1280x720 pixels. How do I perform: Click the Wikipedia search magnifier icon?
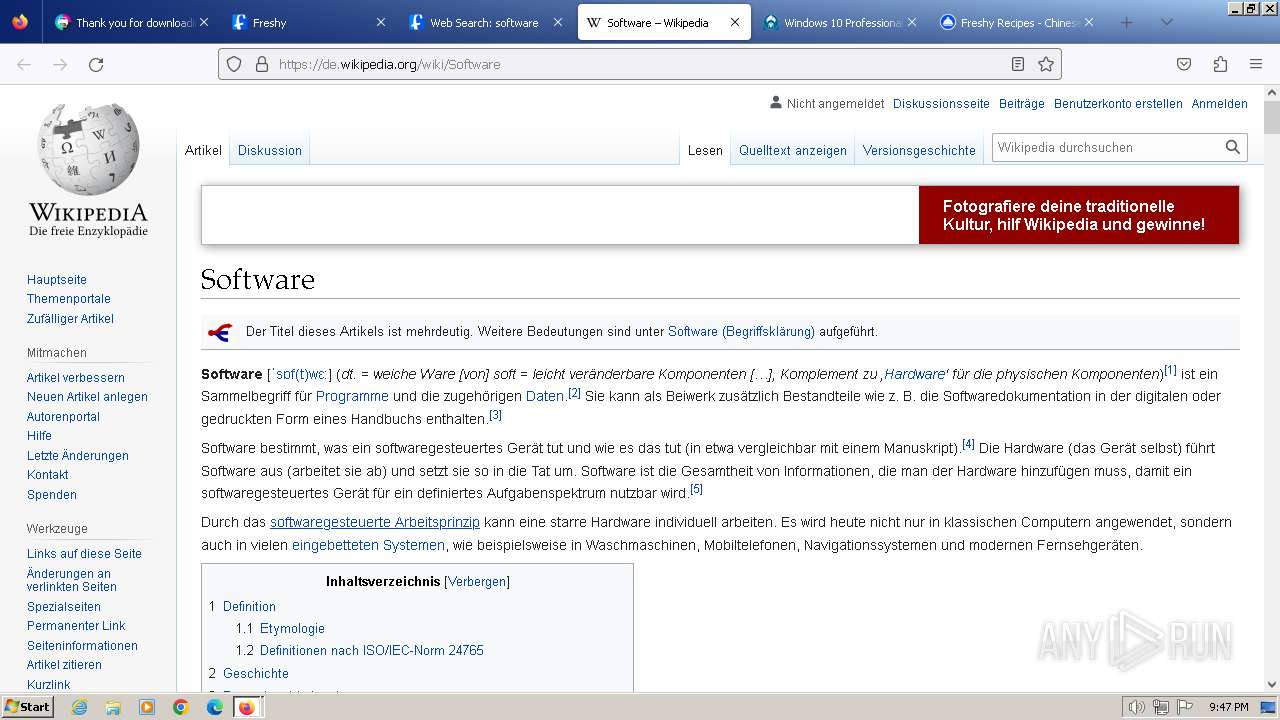coord(1233,147)
